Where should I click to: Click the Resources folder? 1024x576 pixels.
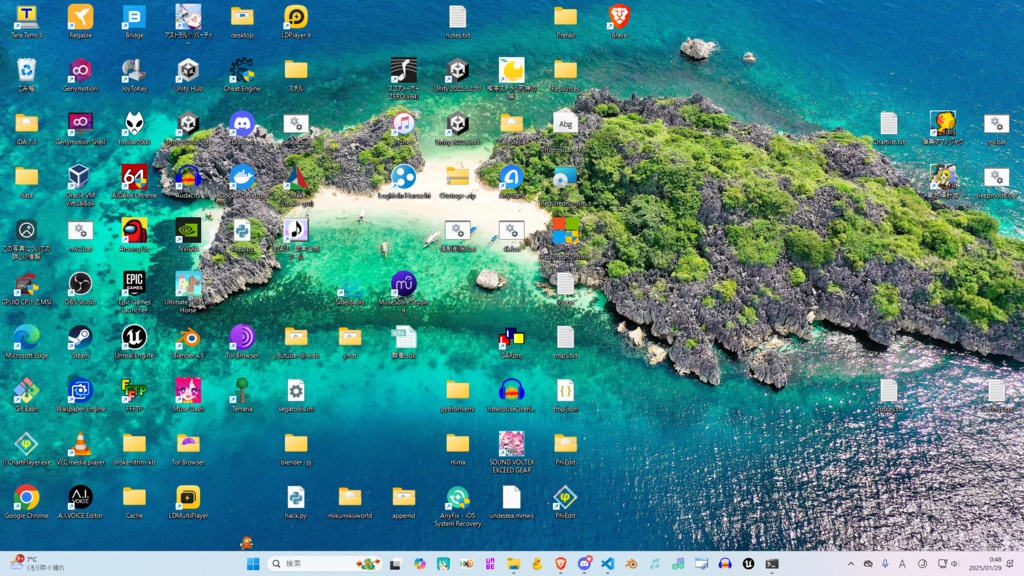pyautogui.click(x=566, y=75)
